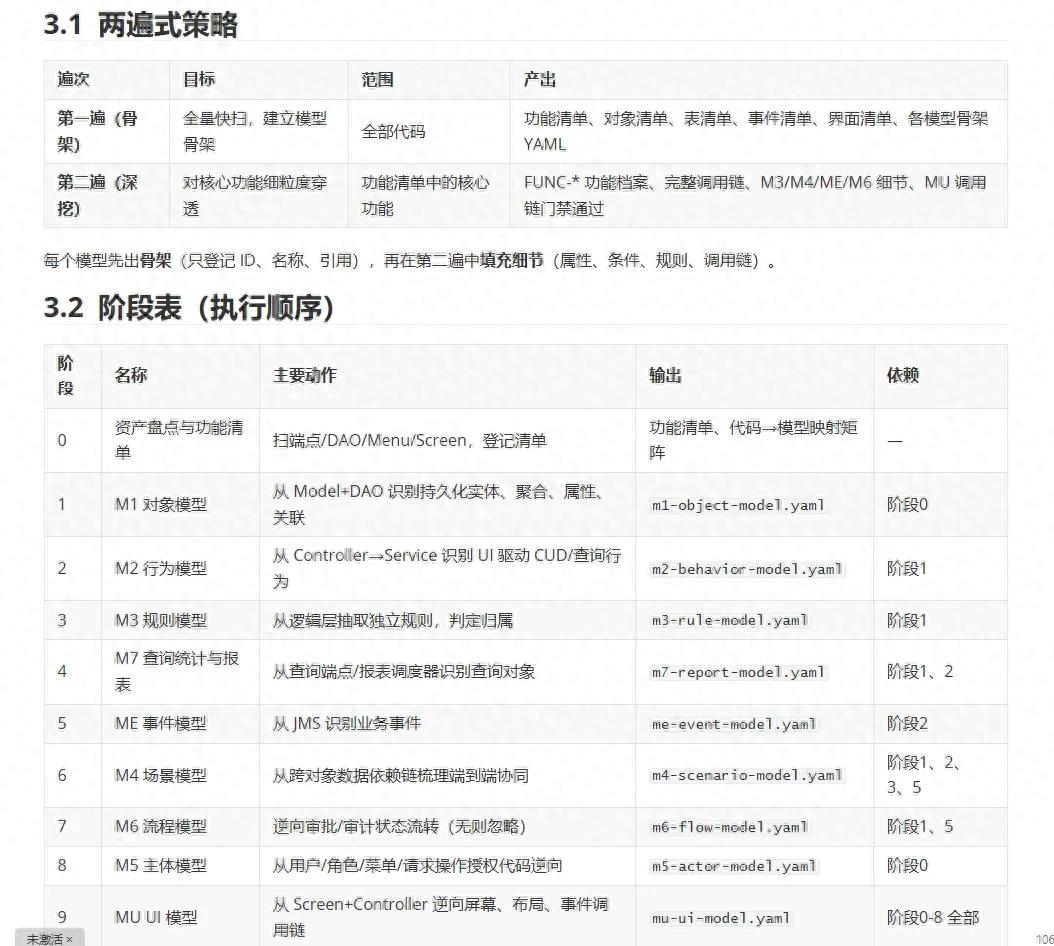Click the cell starting '从 Controller→Service 识别'
Image resolution: width=1054 pixels, height=946 pixels.
tap(446, 568)
